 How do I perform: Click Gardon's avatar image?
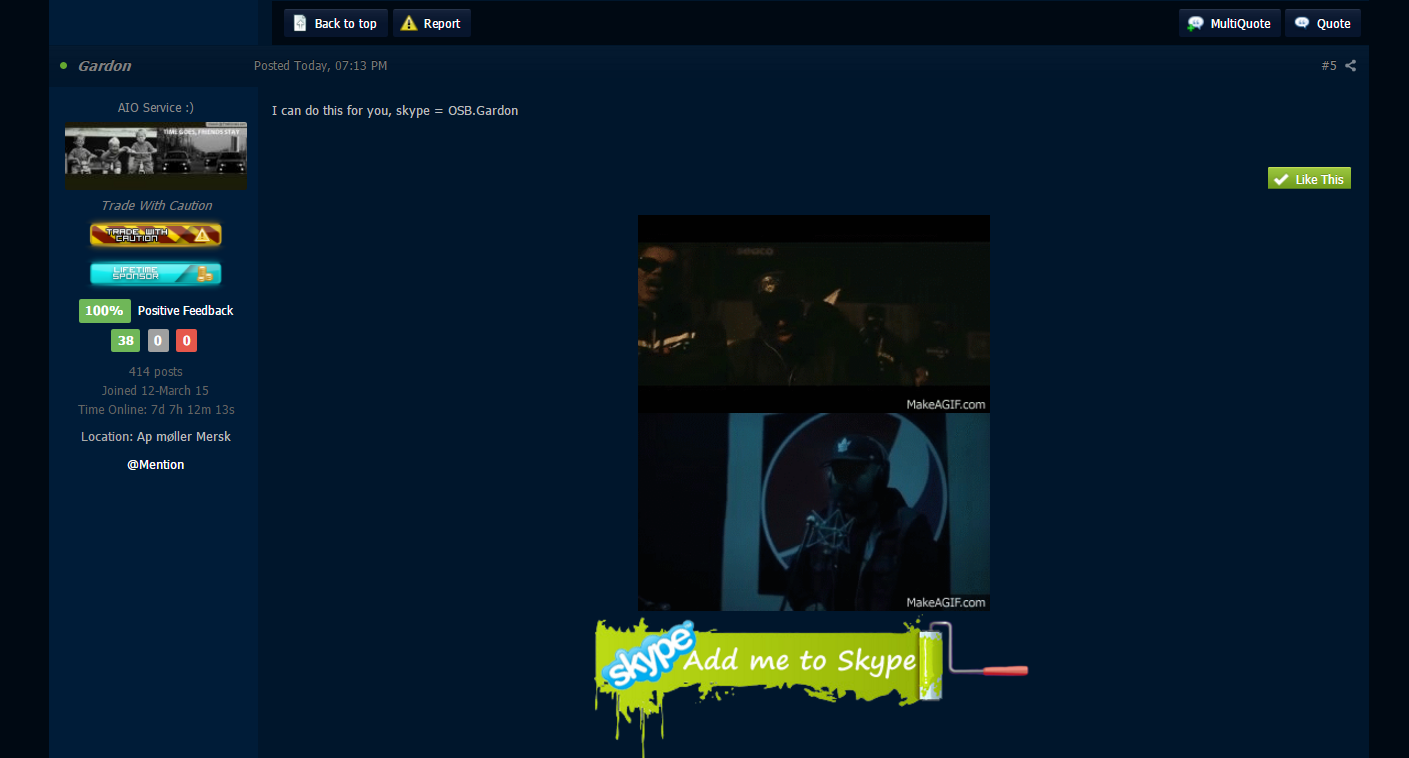click(156, 156)
